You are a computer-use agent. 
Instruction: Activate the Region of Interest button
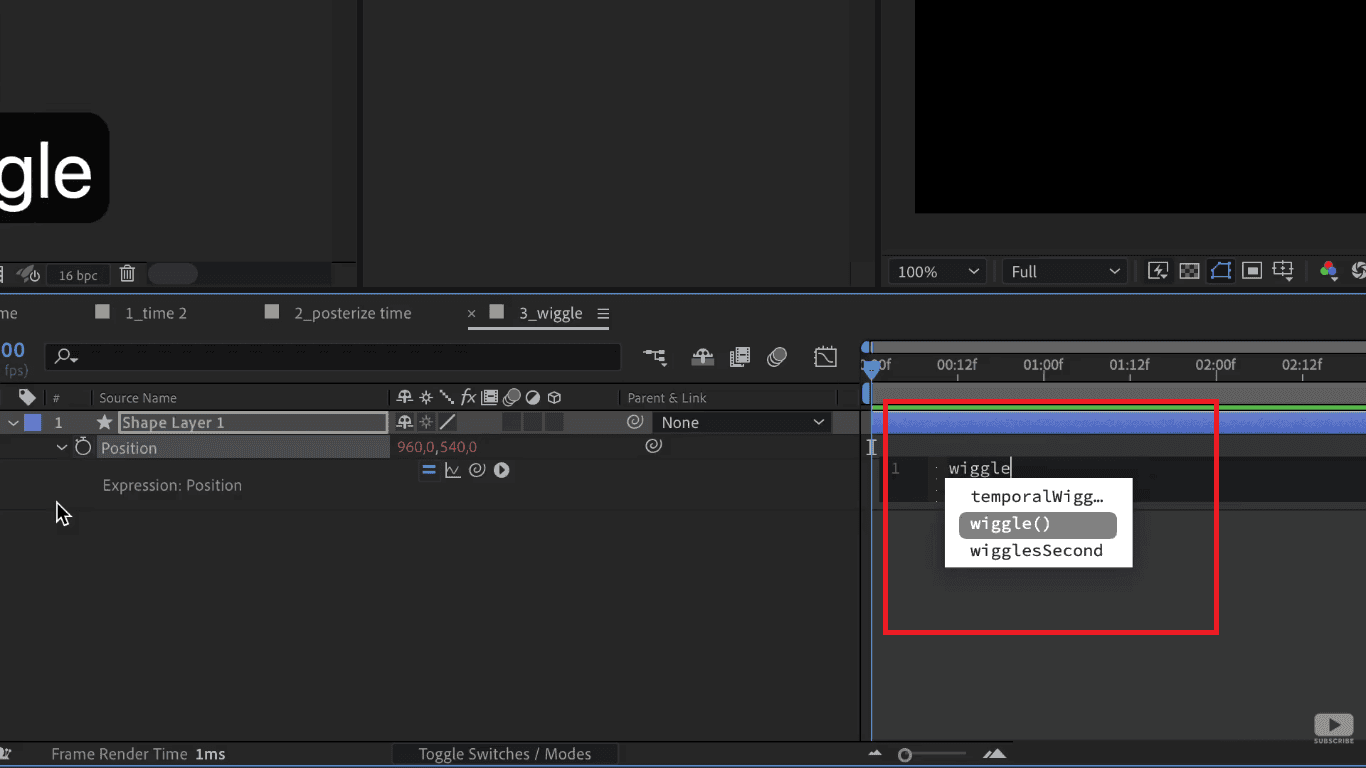click(x=1252, y=271)
